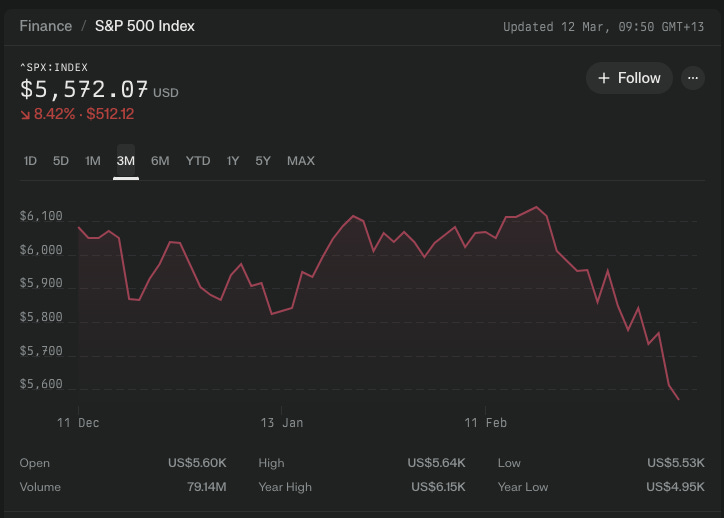Click the Low value US$5.53K
The height and width of the screenshot is (518, 724).
coord(676,463)
